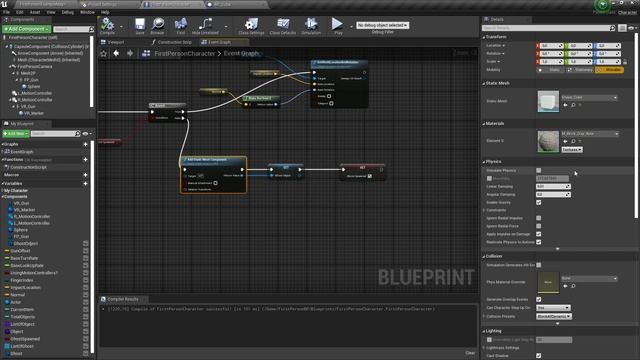Collapse the Transform section
Screen dimensions: 640x360
click(x=484, y=37)
